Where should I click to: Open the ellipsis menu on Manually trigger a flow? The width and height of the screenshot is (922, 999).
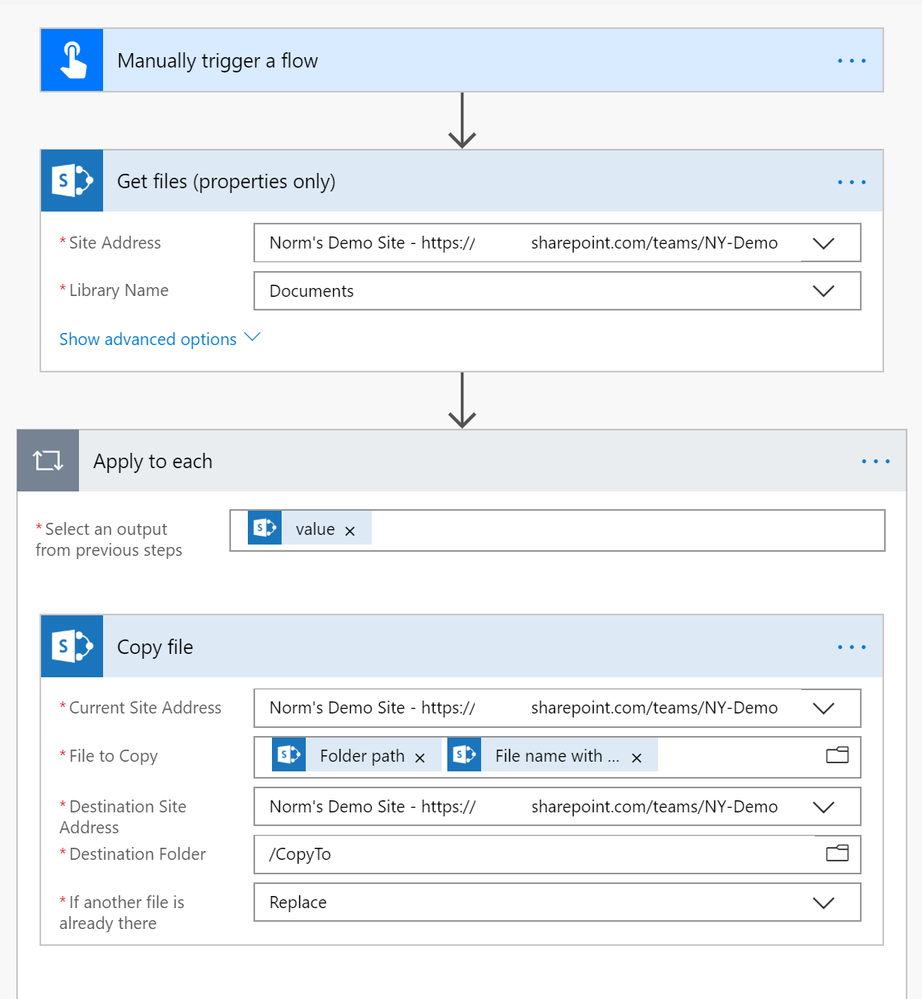click(x=851, y=61)
